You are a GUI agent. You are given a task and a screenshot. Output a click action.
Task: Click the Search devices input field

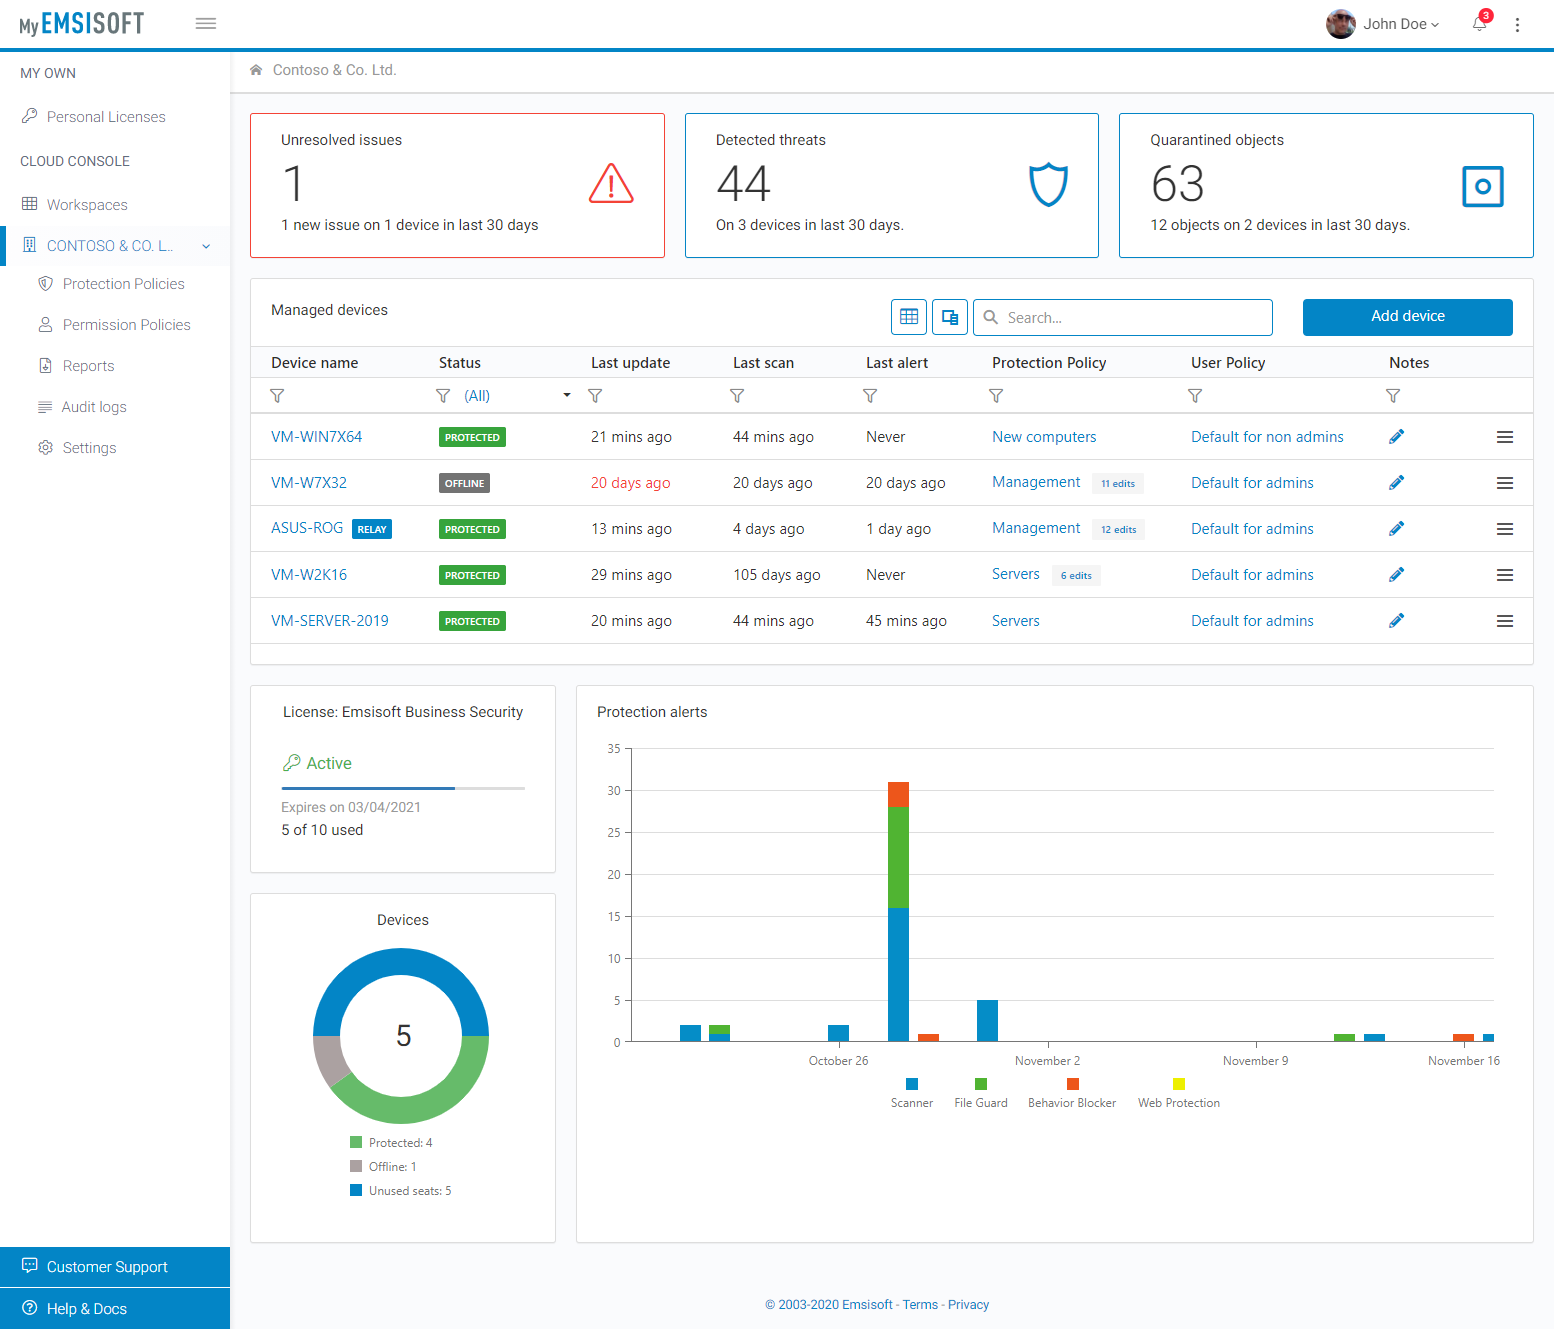[x=1123, y=317]
